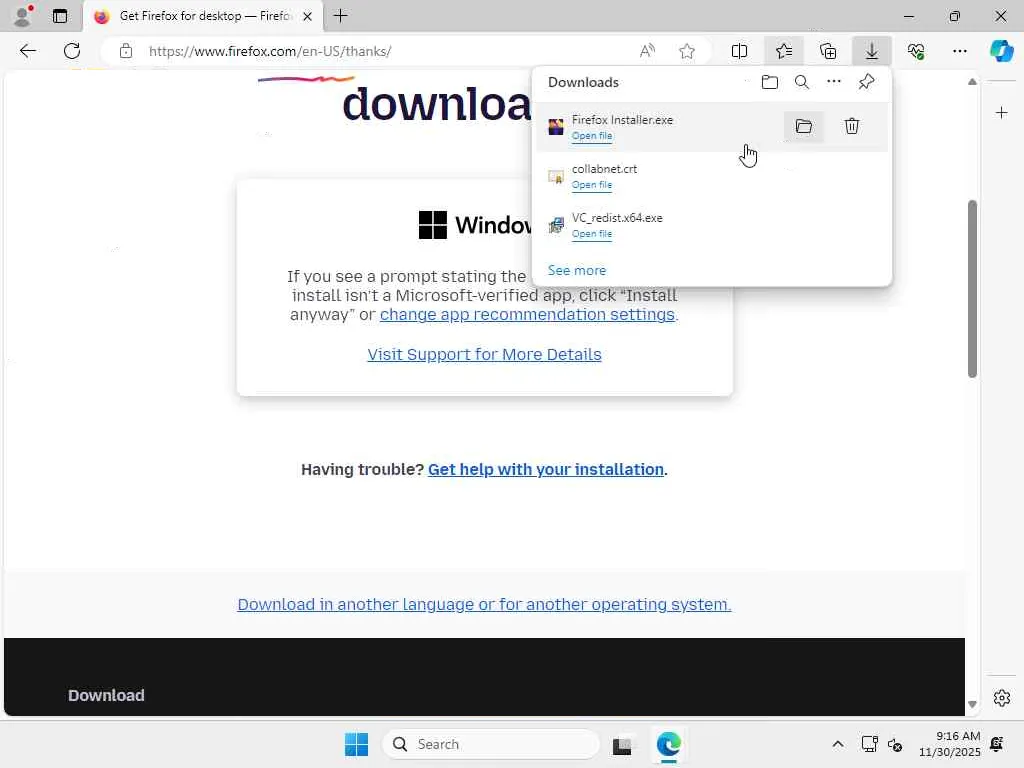This screenshot has width=1024, height=768.
Task: Select the Get Firefox for desktop tab
Action: (x=202, y=16)
